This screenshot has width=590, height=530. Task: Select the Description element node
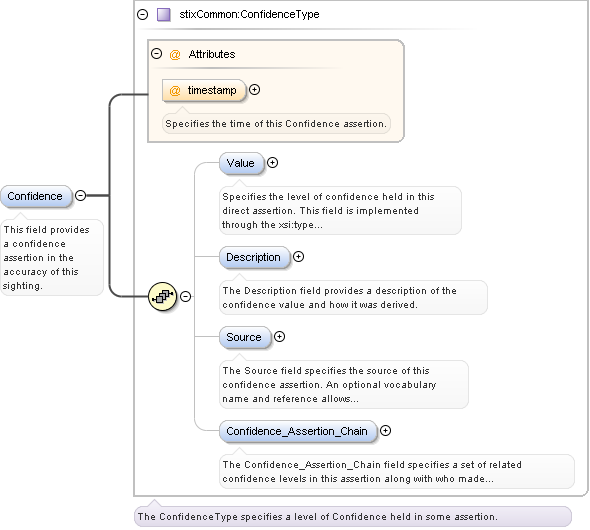click(254, 257)
